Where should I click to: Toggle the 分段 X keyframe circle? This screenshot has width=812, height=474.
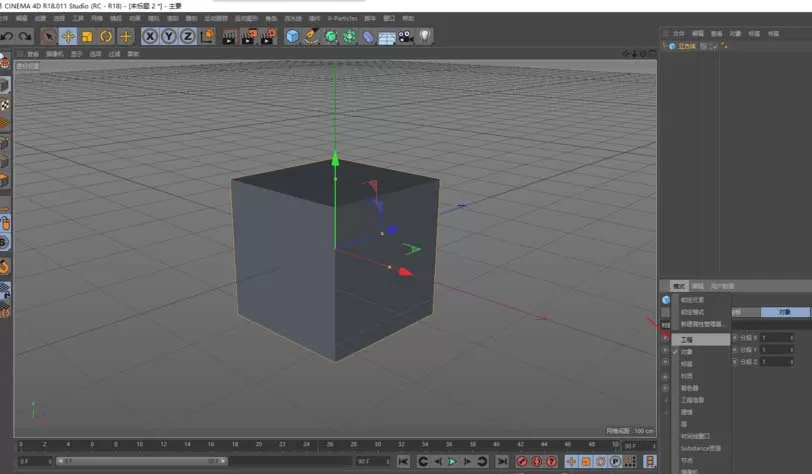coord(735,338)
